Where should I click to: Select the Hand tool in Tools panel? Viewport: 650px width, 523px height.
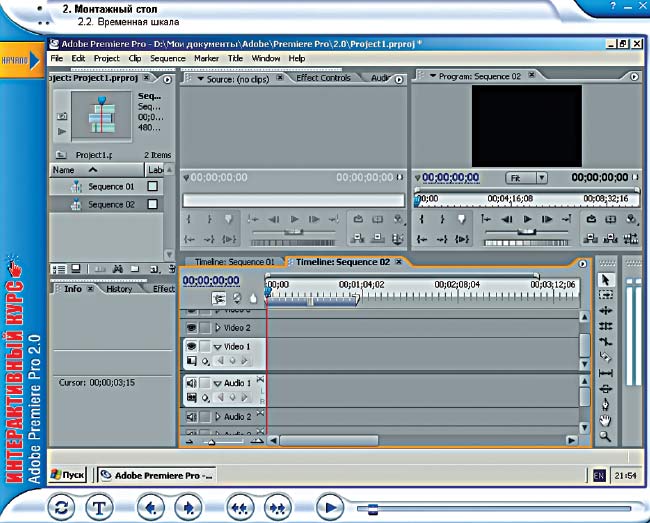point(605,420)
